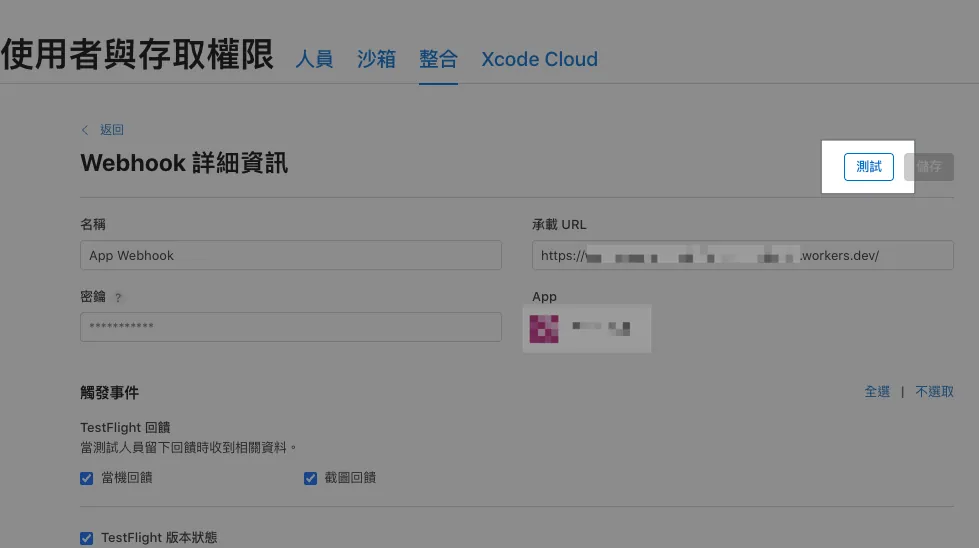Toggle the 當機回饋 checkbox
Viewport: 979px width, 548px height.
click(87, 478)
